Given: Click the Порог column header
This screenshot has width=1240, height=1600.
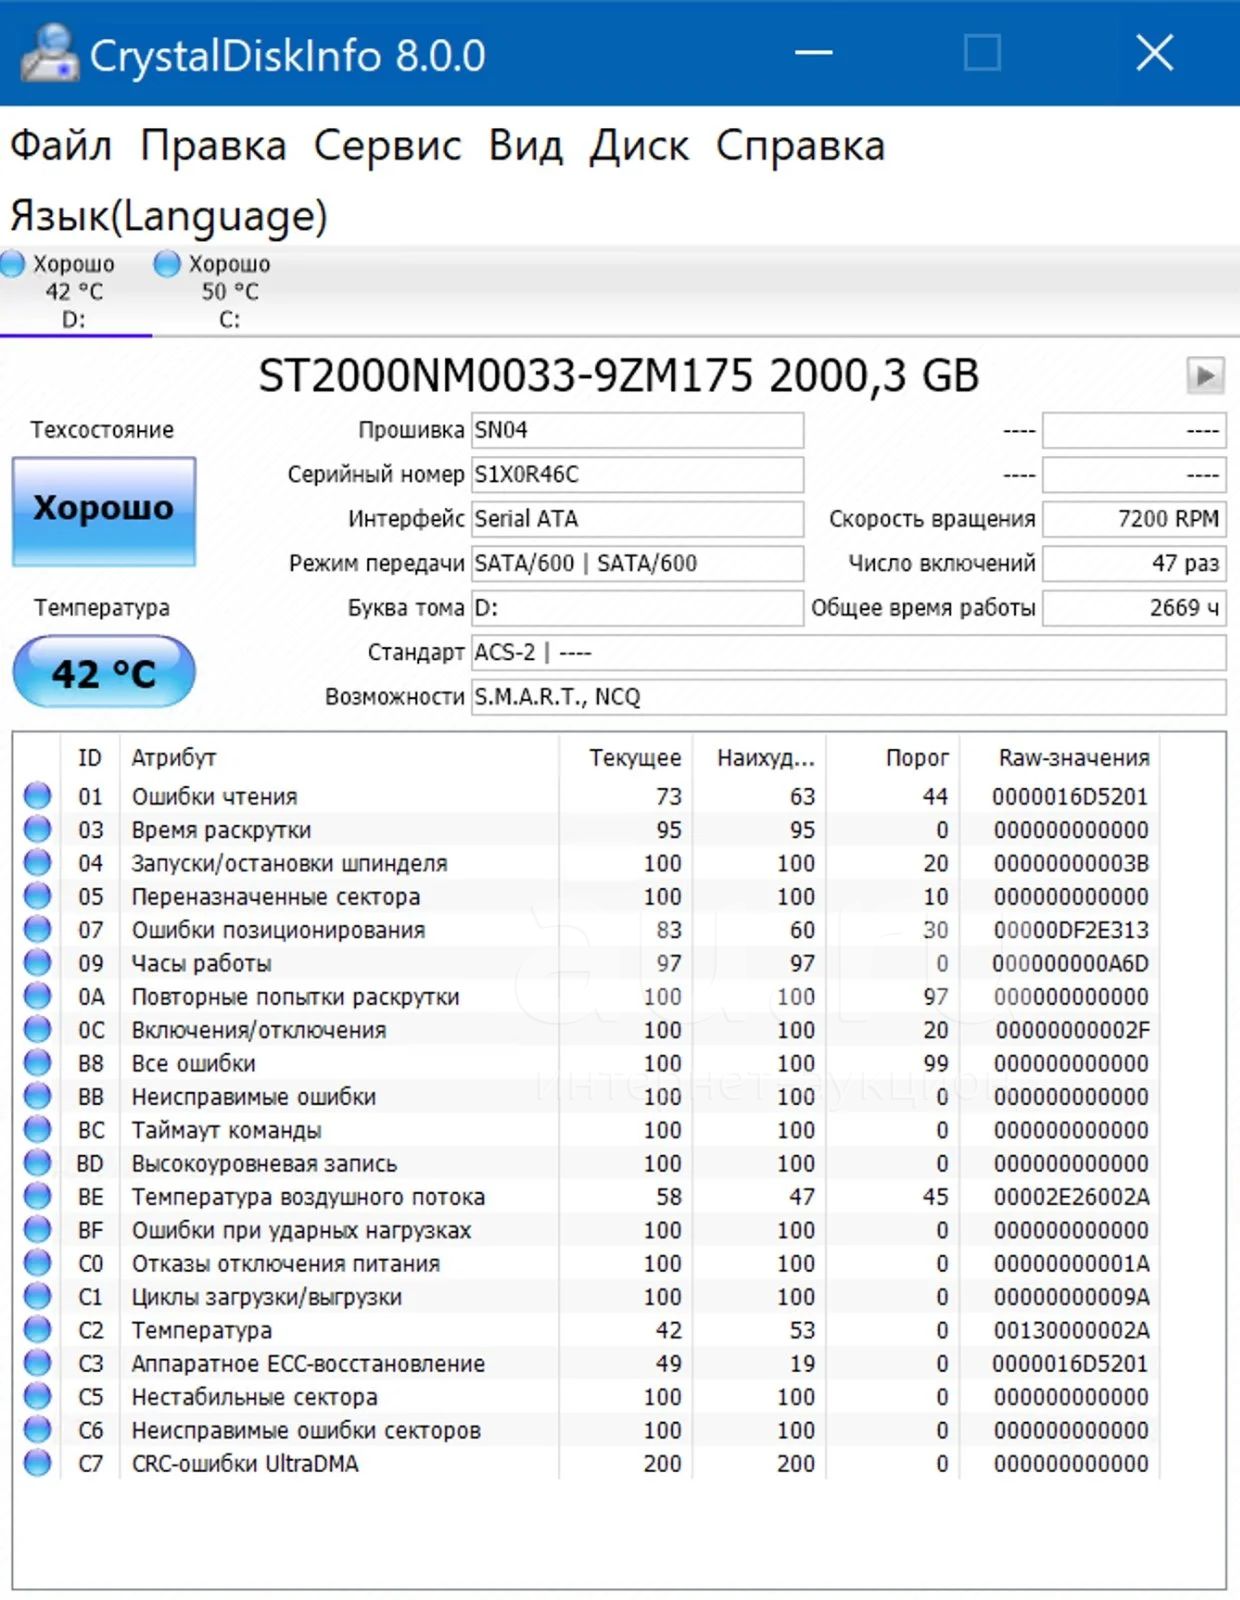Looking at the screenshot, I should pyautogui.click(x=893, y=758).
